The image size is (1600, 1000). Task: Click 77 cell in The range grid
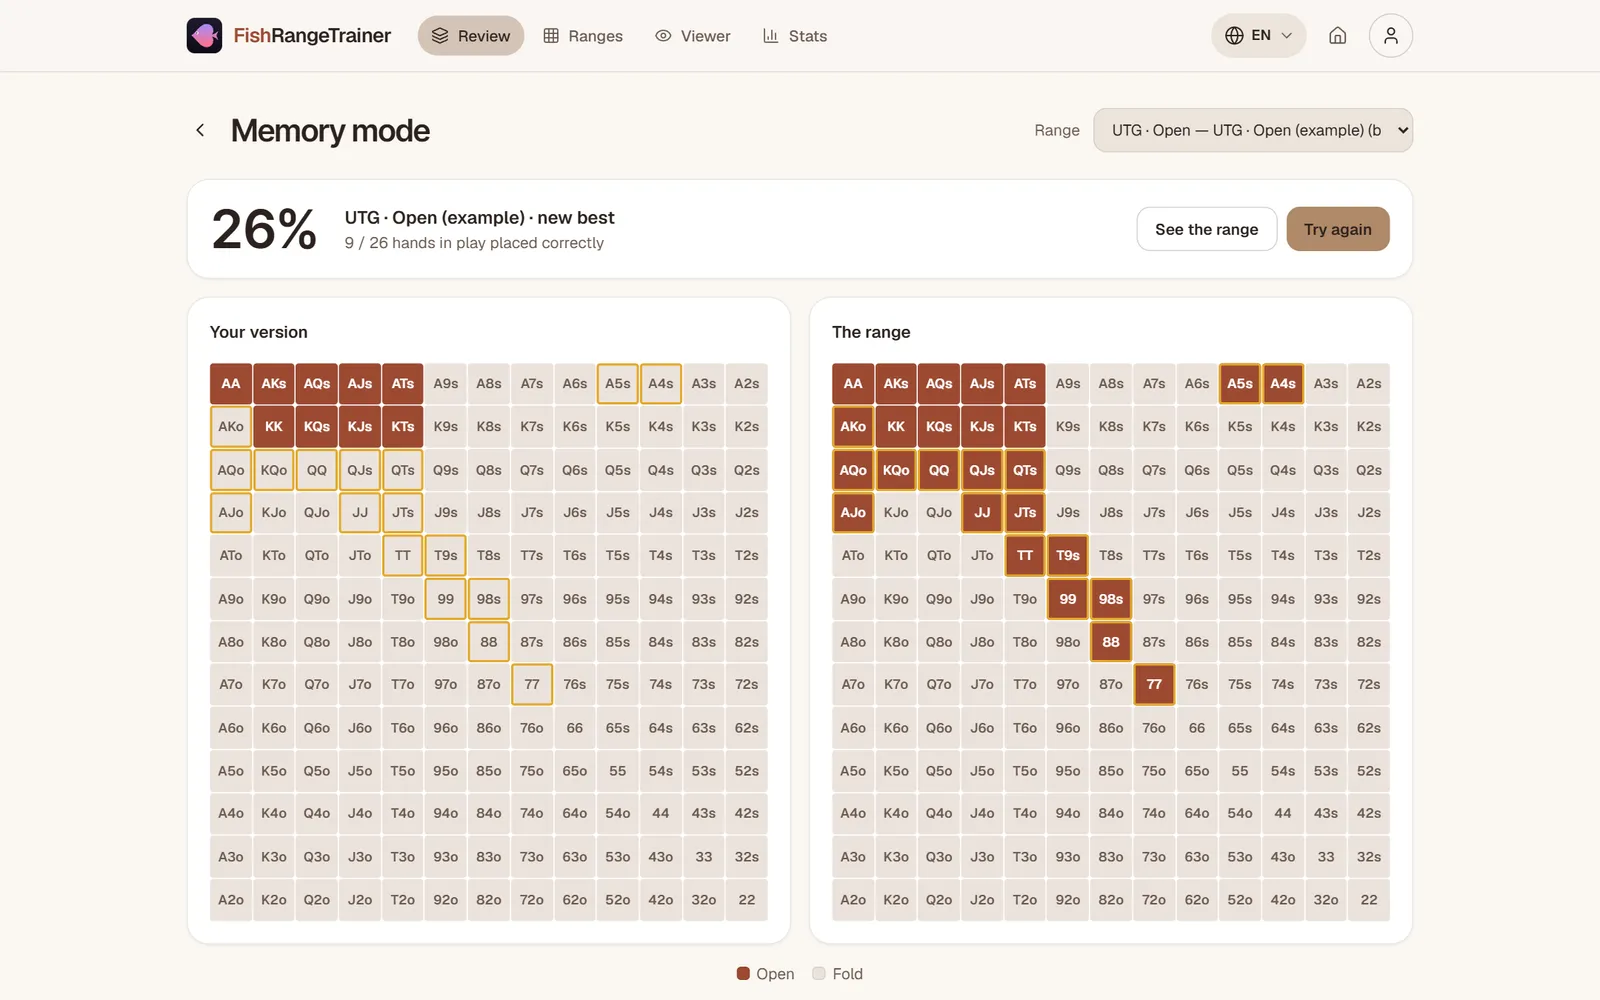coord(1154,685)
